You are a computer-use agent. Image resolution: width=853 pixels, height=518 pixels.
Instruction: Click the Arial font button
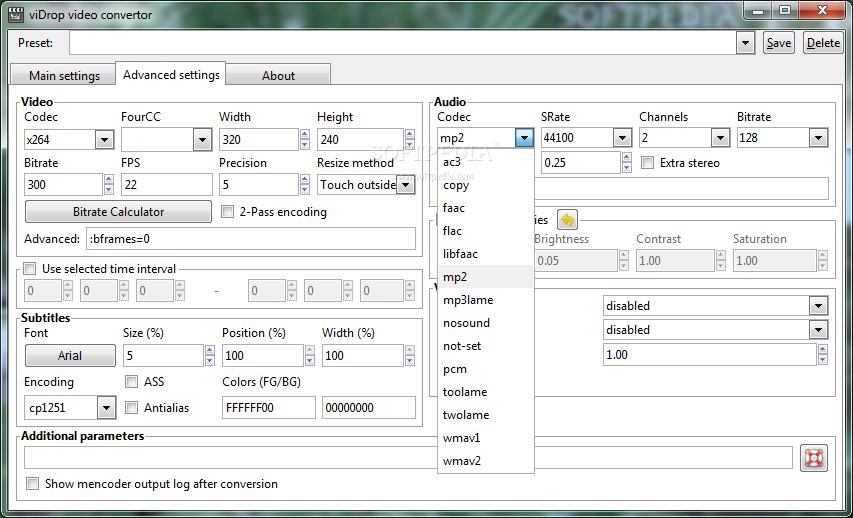click(x=70, y=355)
